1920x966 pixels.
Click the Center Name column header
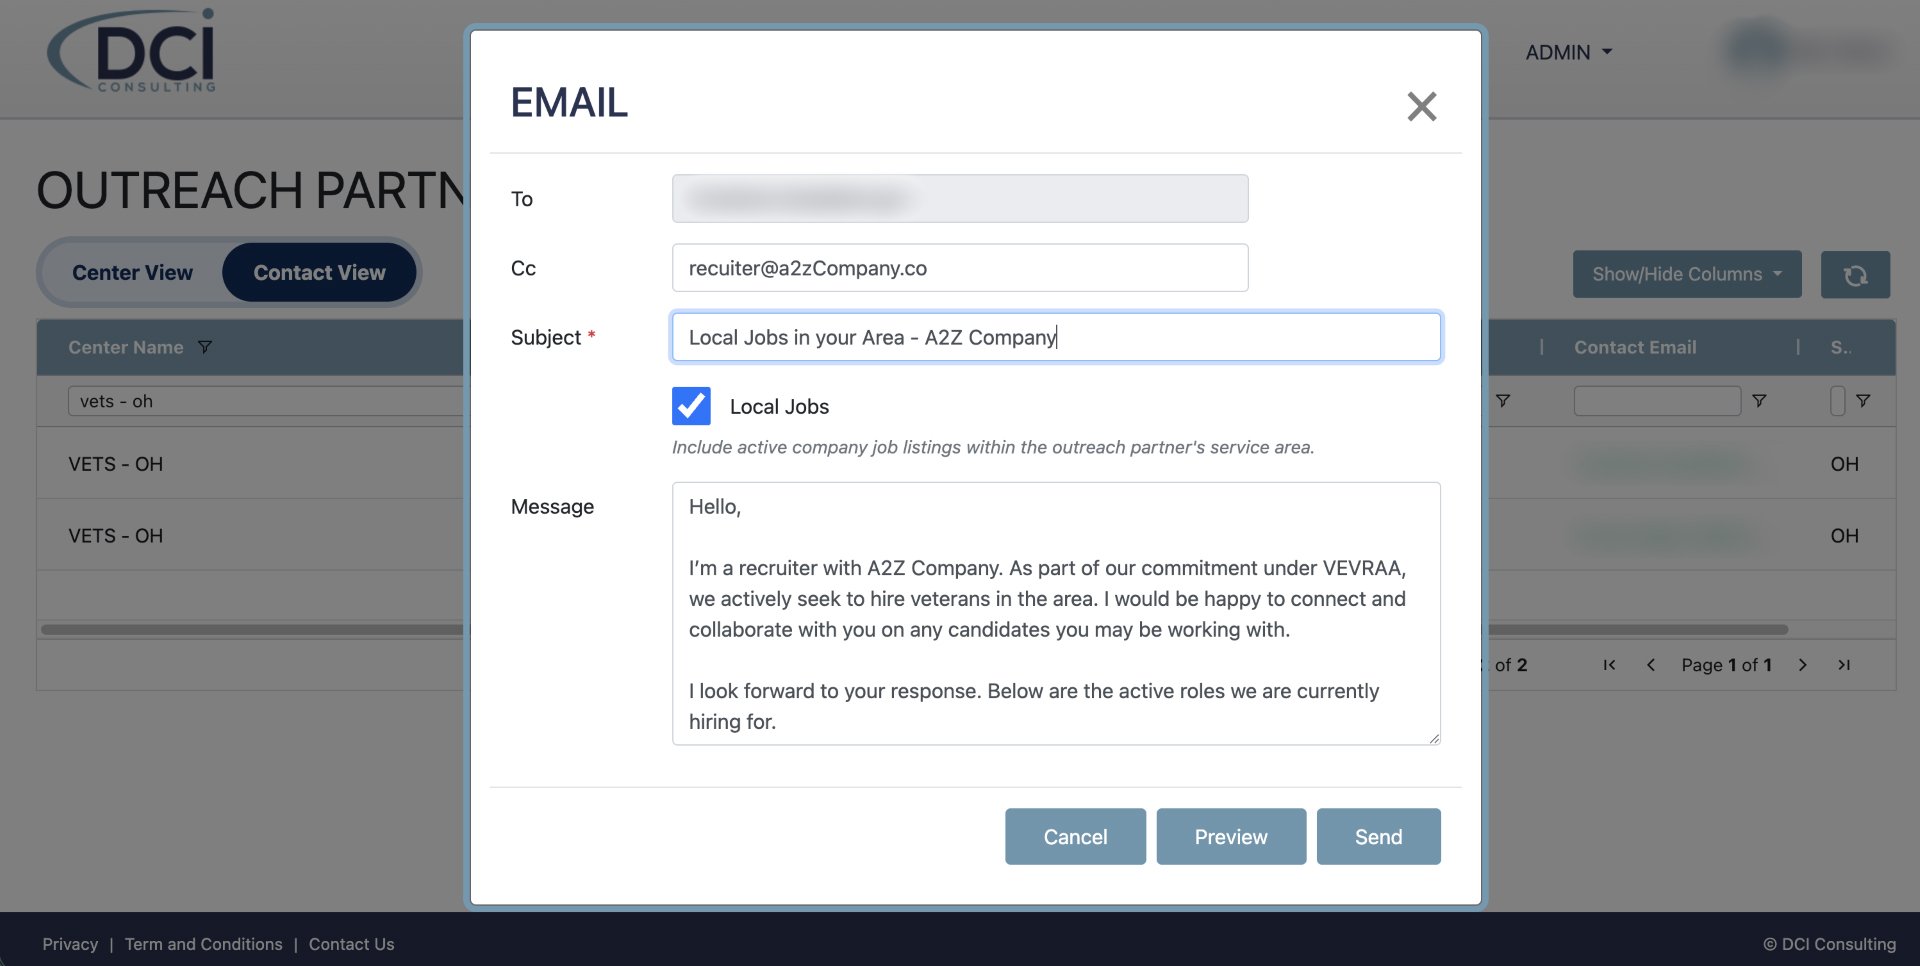point(126,347)
